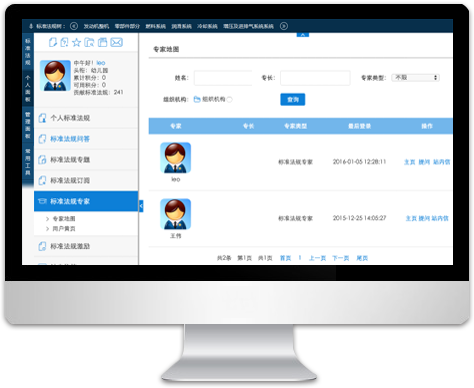Screen dimensions: 474x388
Task: Click 提问 link in 王伟's row
Action: 424,218
